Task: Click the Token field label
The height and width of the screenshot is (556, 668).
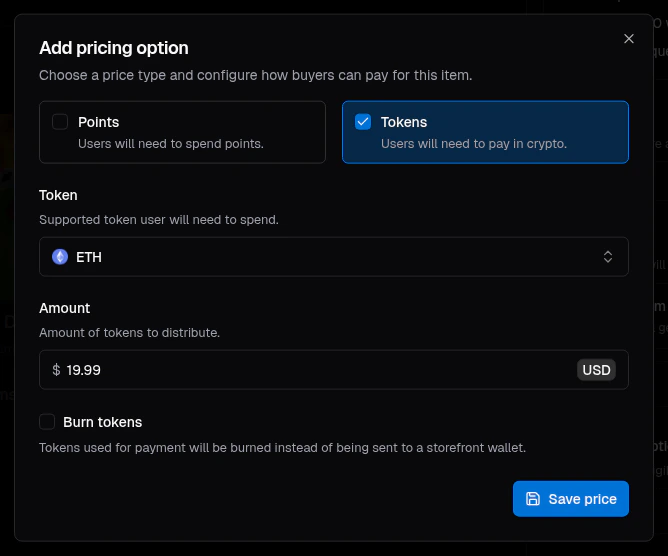Action: (58, 195)
